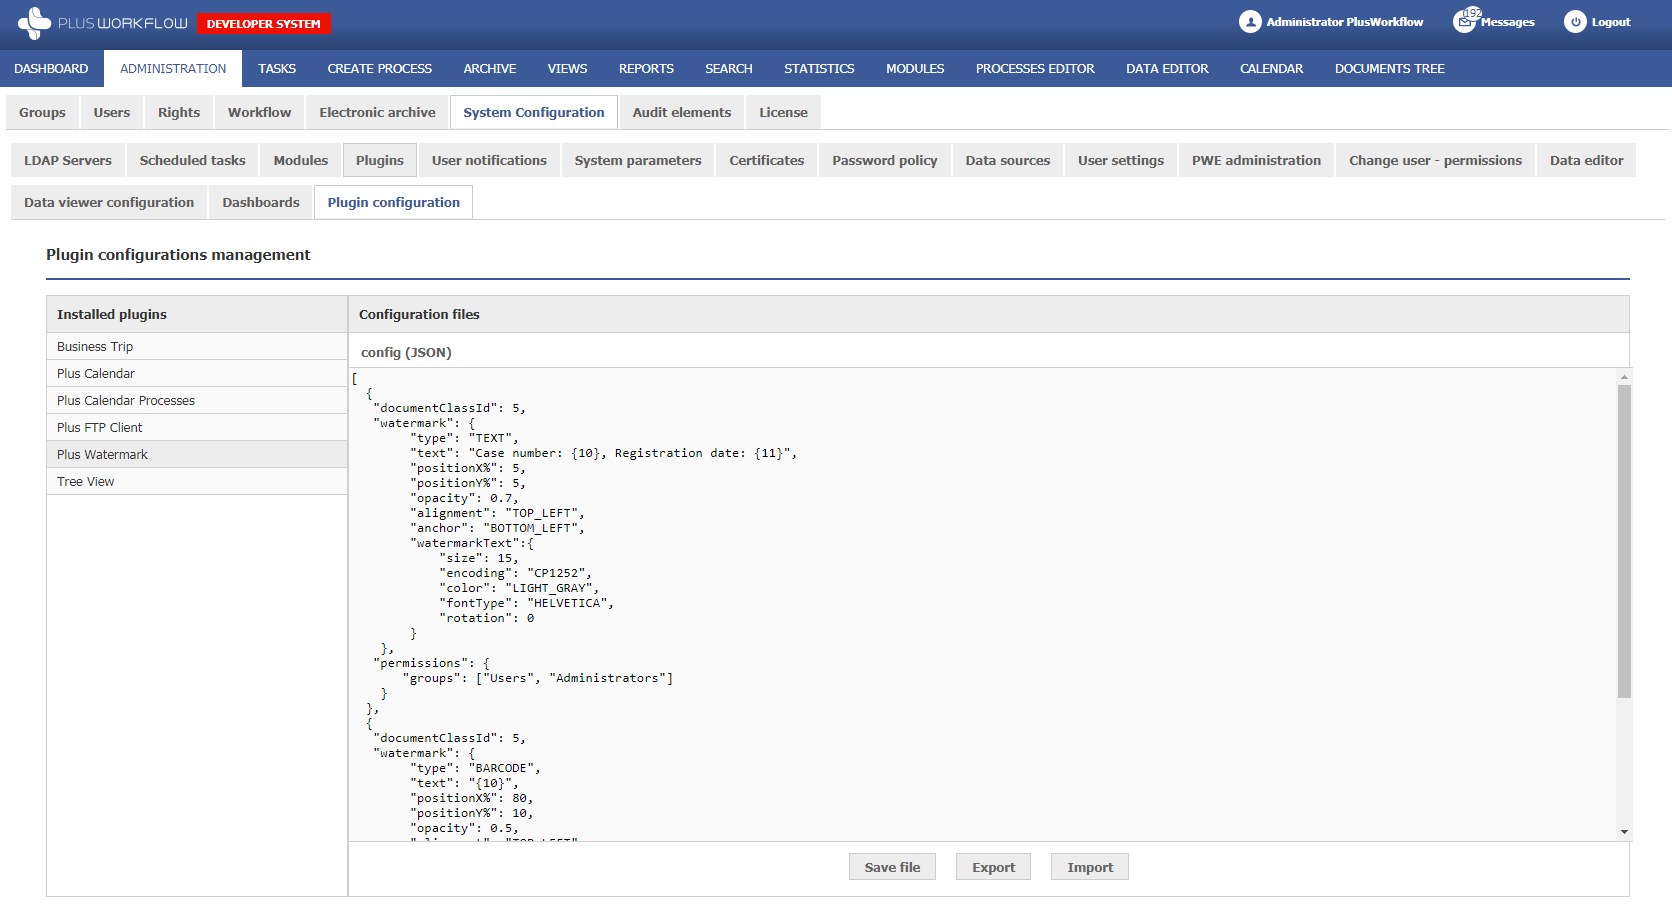The width and height of the screenshot is (1672, 904).
Task: Open the Certificates tab
Action: tap(767, 160)
